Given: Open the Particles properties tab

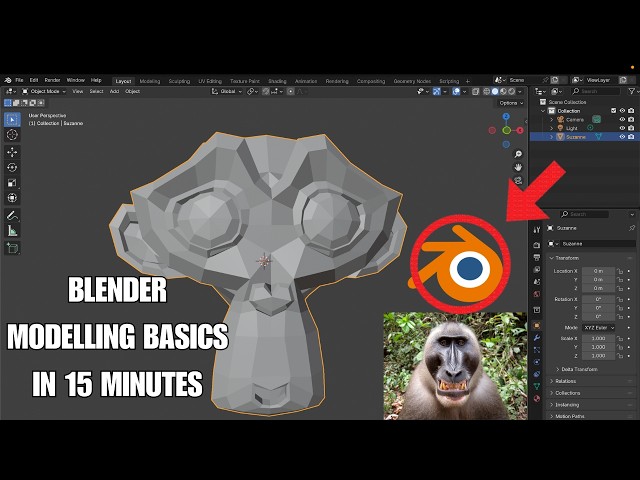Looking at the screenshot, I should click(537, 350).
